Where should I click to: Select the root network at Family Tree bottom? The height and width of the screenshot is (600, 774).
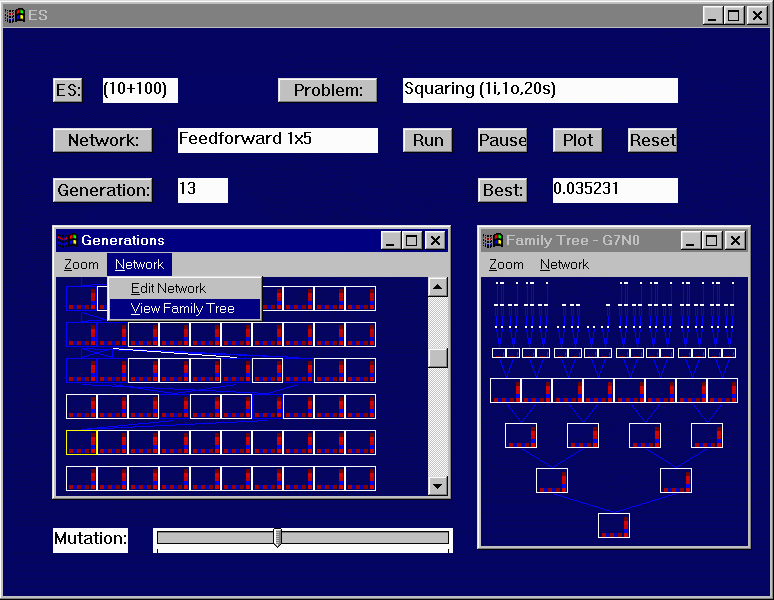(x=614, y=525)
